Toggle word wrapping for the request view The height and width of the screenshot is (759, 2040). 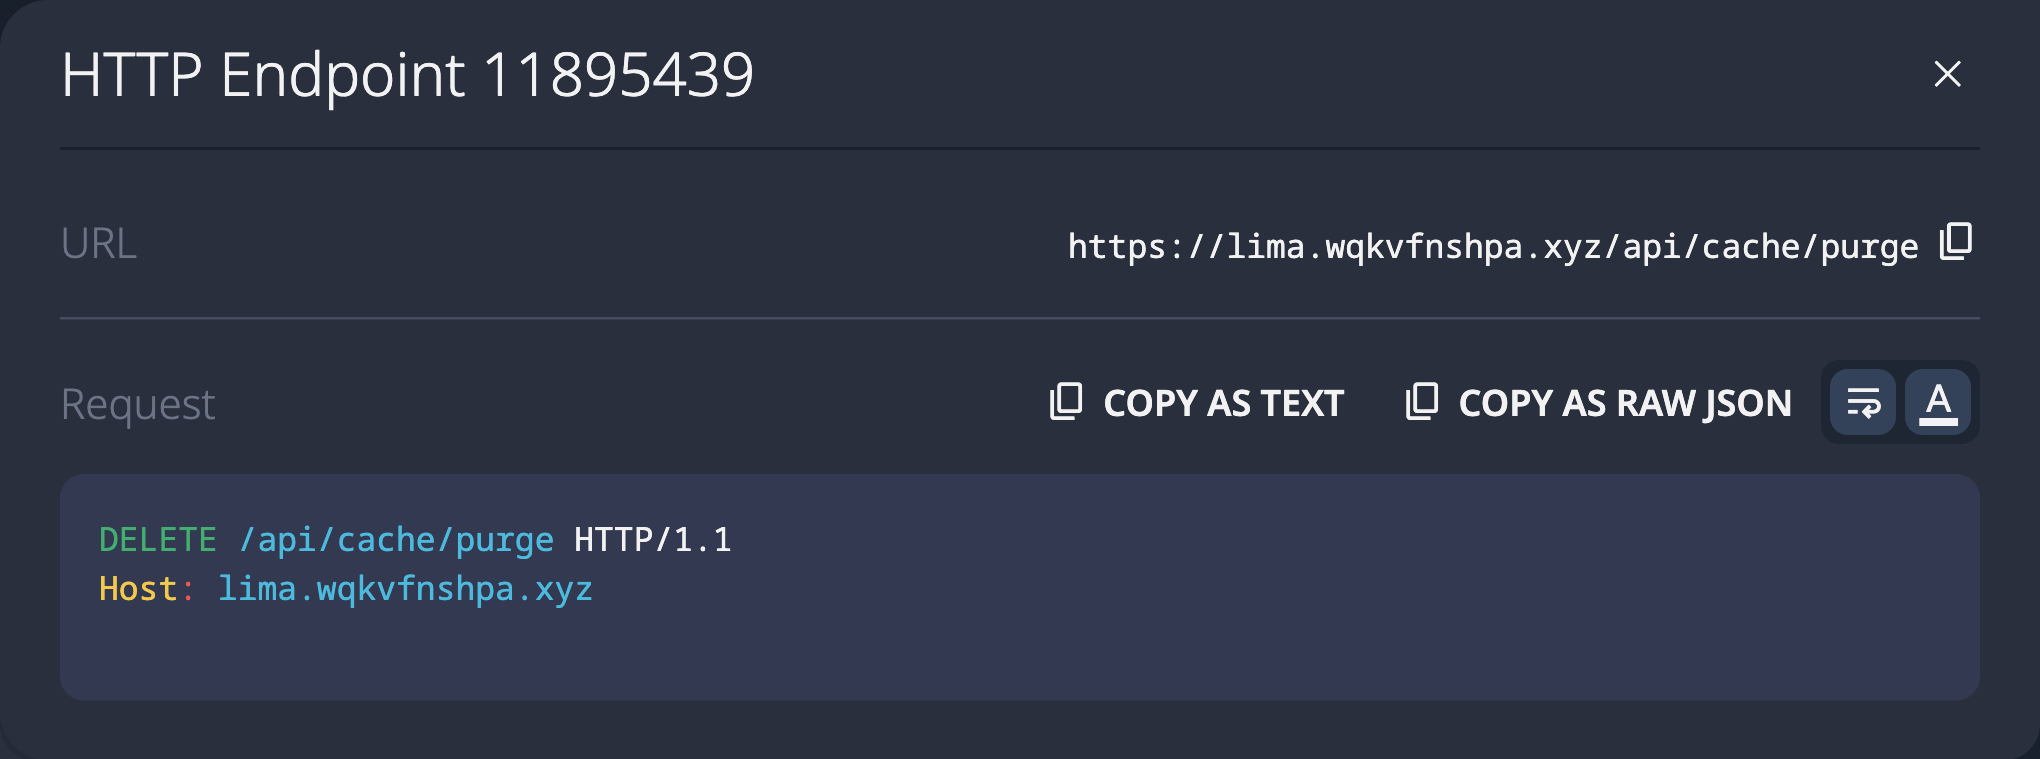(x=1862, y=402)
